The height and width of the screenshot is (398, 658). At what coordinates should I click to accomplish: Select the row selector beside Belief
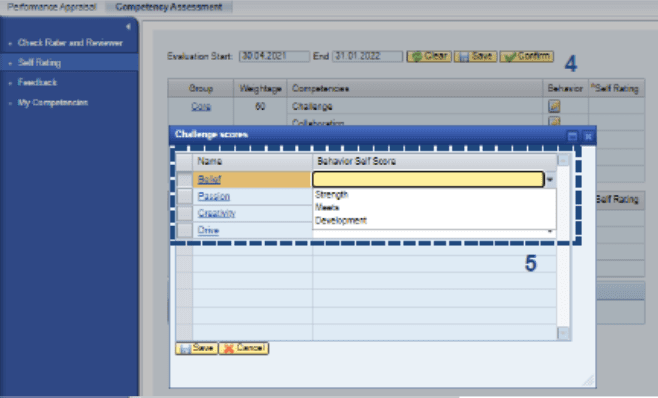(x=184, y=180)
